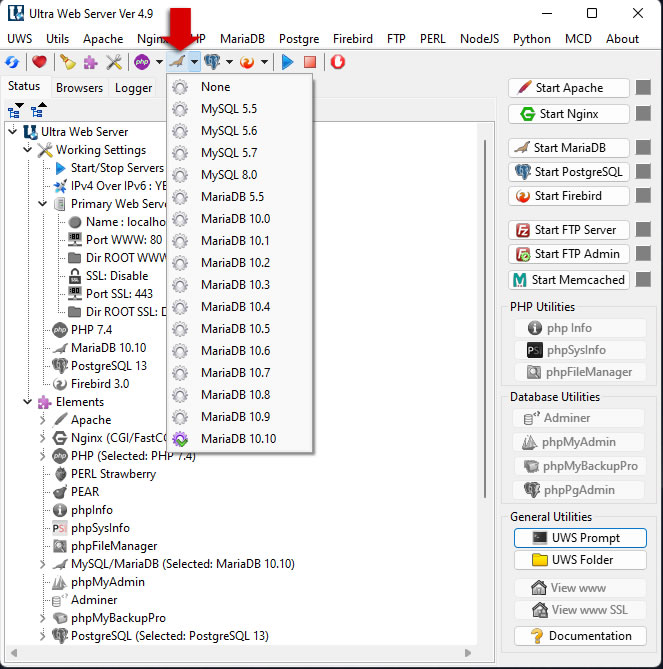The image size is (663, 669).
Task: Click Start PostgreSQL button
Action: [569, 172]
